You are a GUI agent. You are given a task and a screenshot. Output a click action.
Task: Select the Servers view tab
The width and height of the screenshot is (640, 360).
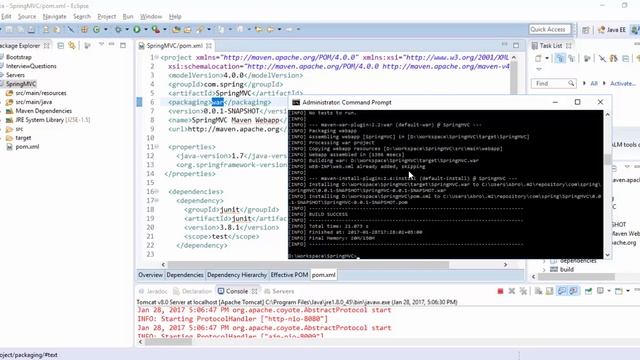coord(279,291)
